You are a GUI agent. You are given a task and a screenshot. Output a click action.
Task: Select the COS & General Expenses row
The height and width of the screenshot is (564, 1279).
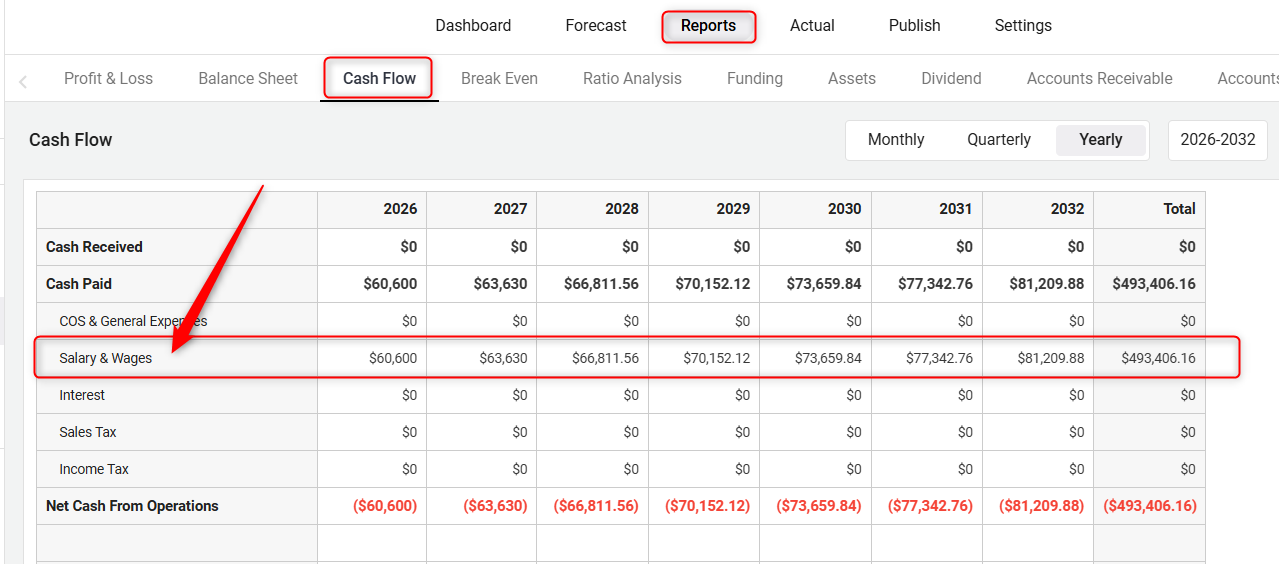pos(621,321)
